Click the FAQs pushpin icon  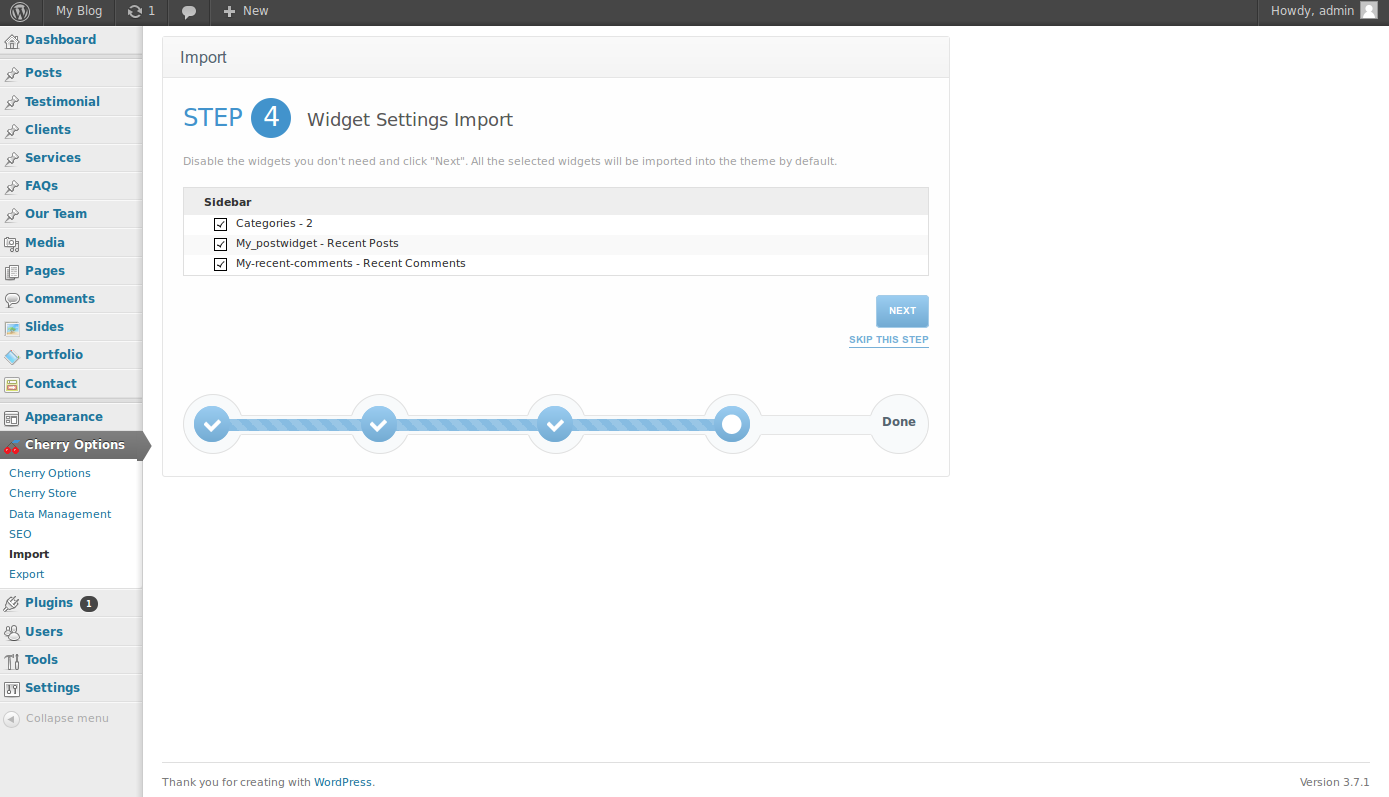pyautogui.click(x=12, y=186)
